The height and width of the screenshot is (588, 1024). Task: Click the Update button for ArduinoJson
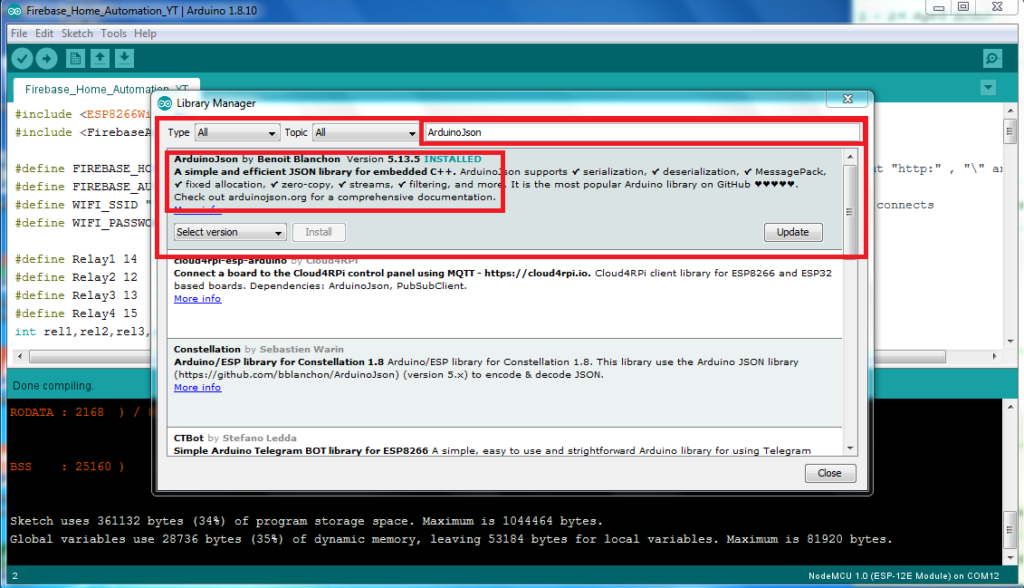pos(793,233)
